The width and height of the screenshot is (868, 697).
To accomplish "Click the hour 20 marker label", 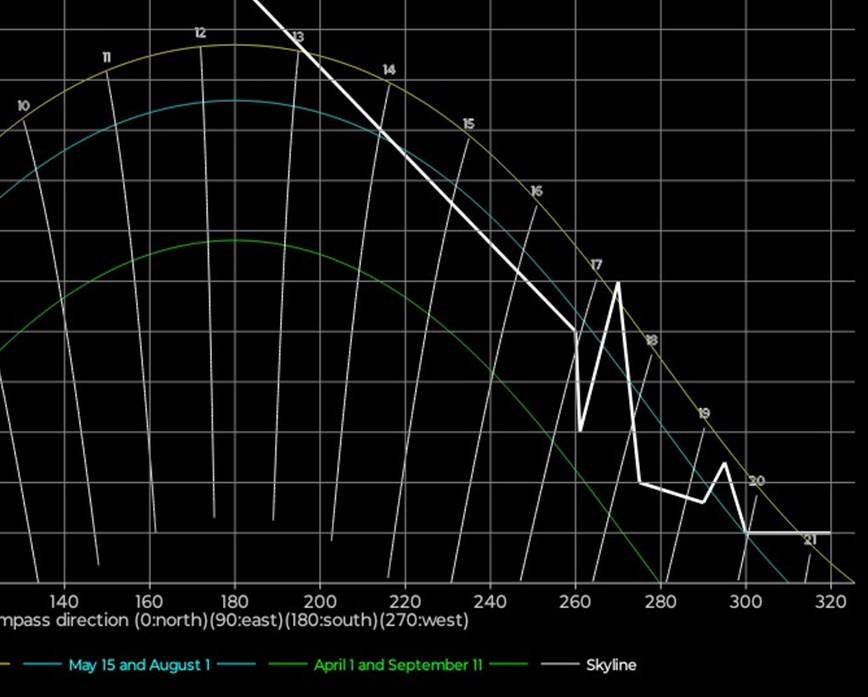I will click(x=756, y=481).
